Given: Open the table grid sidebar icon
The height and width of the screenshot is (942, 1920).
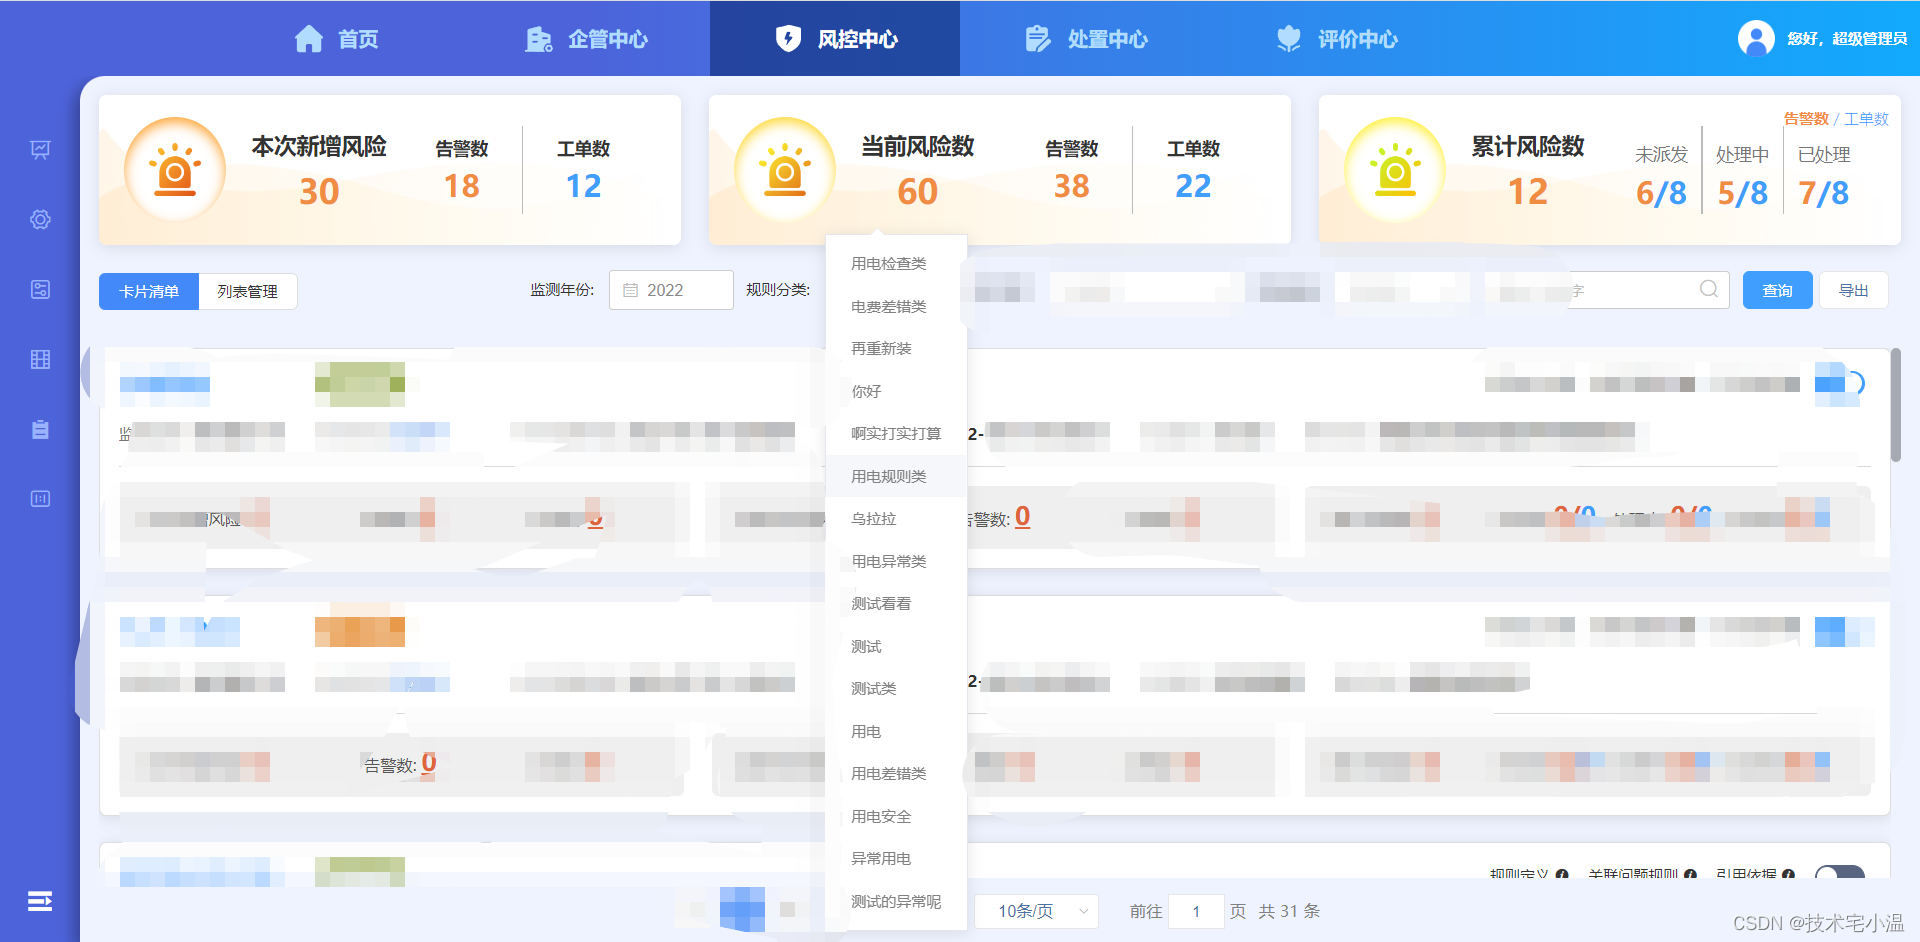Looking at the screenshot, I should coord(40,359).
